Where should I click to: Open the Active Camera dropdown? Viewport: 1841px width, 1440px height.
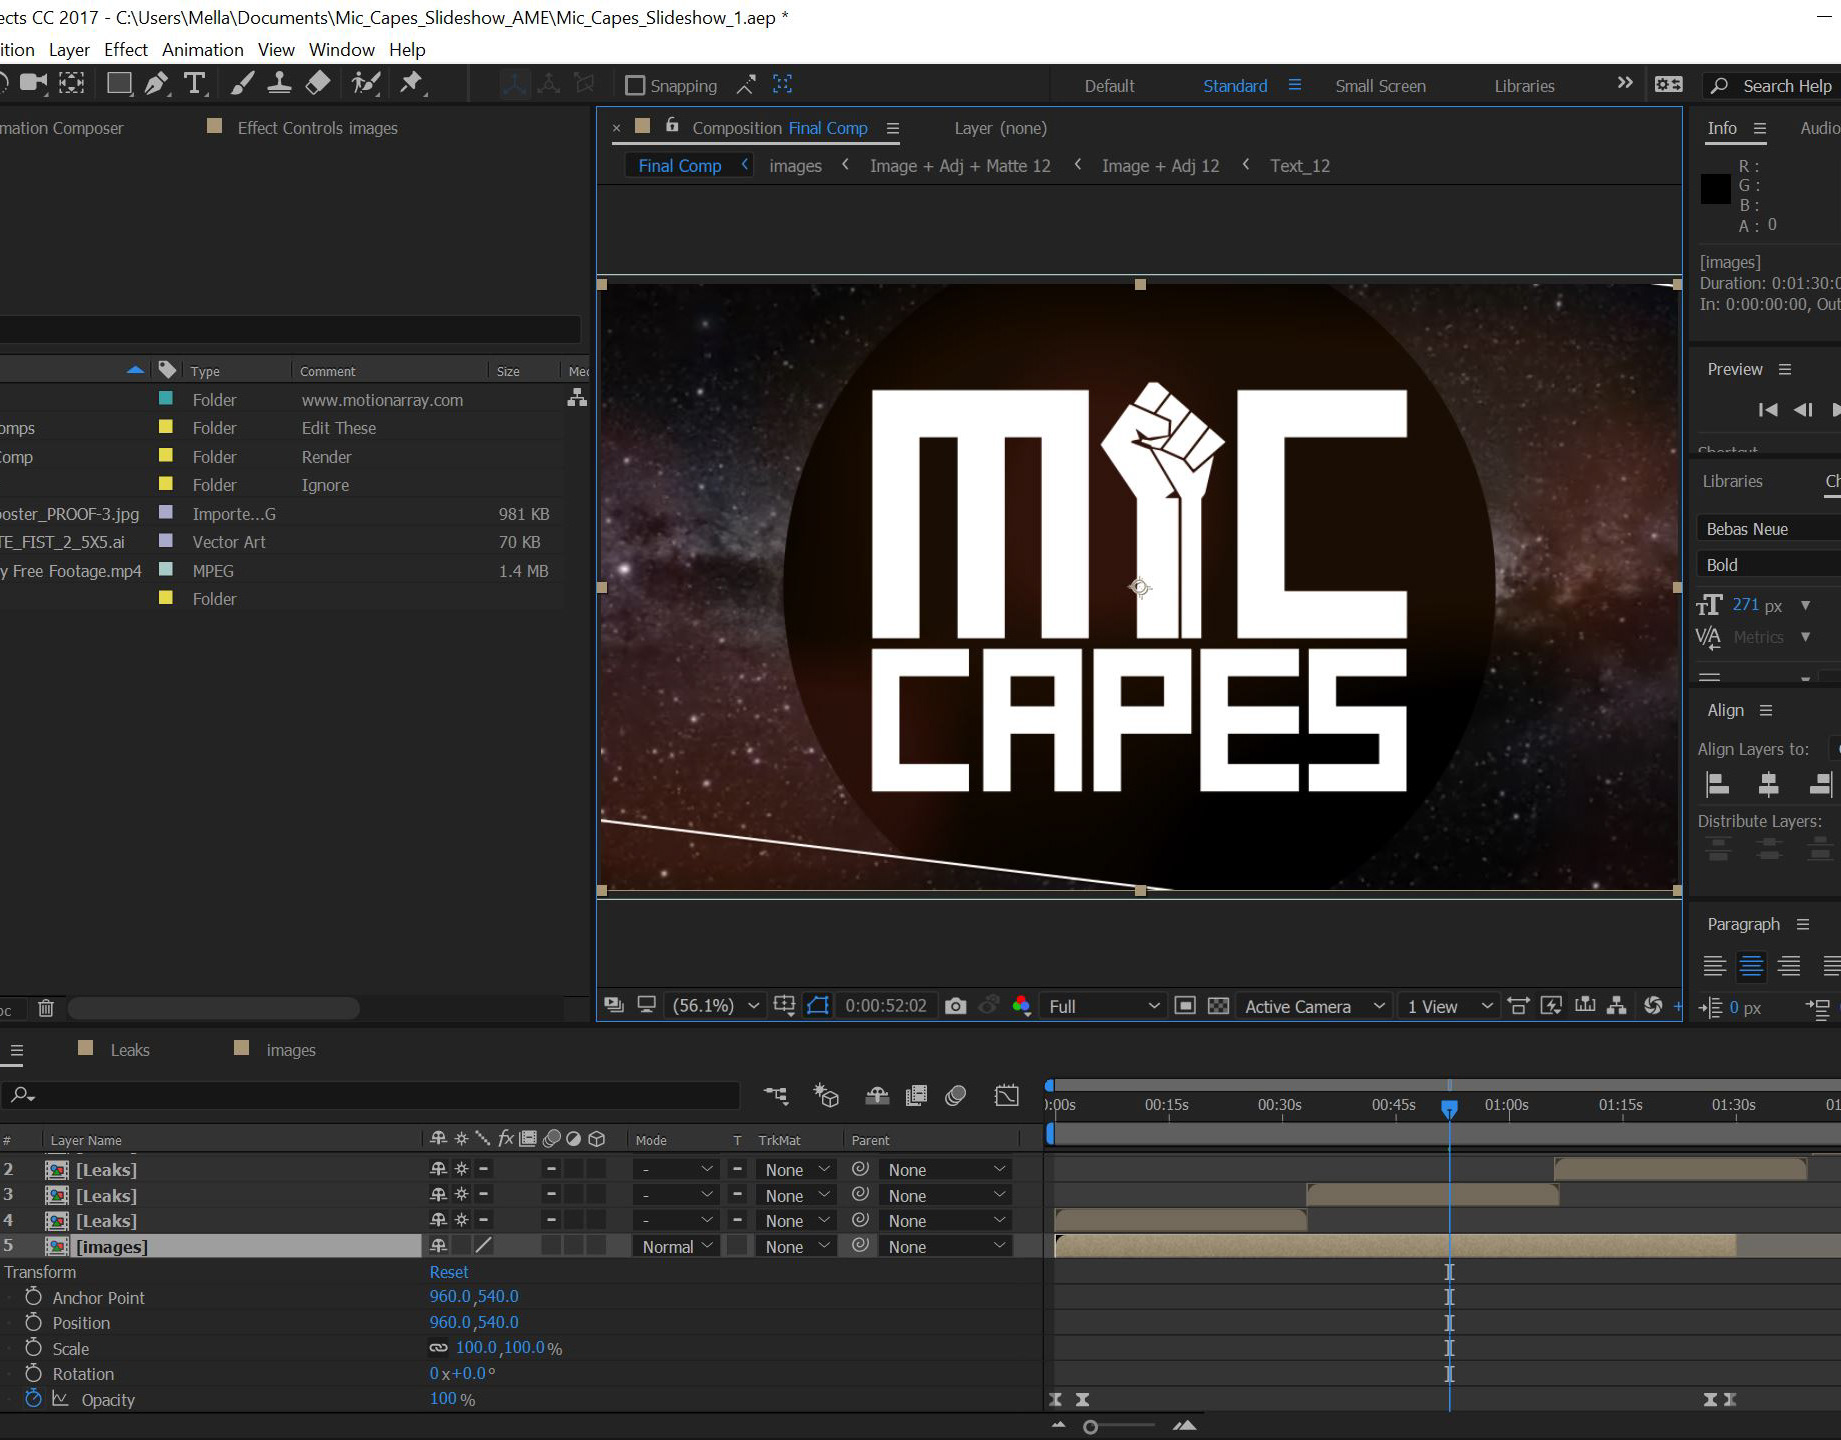pyautogui.click(x=1314, y=1006)
